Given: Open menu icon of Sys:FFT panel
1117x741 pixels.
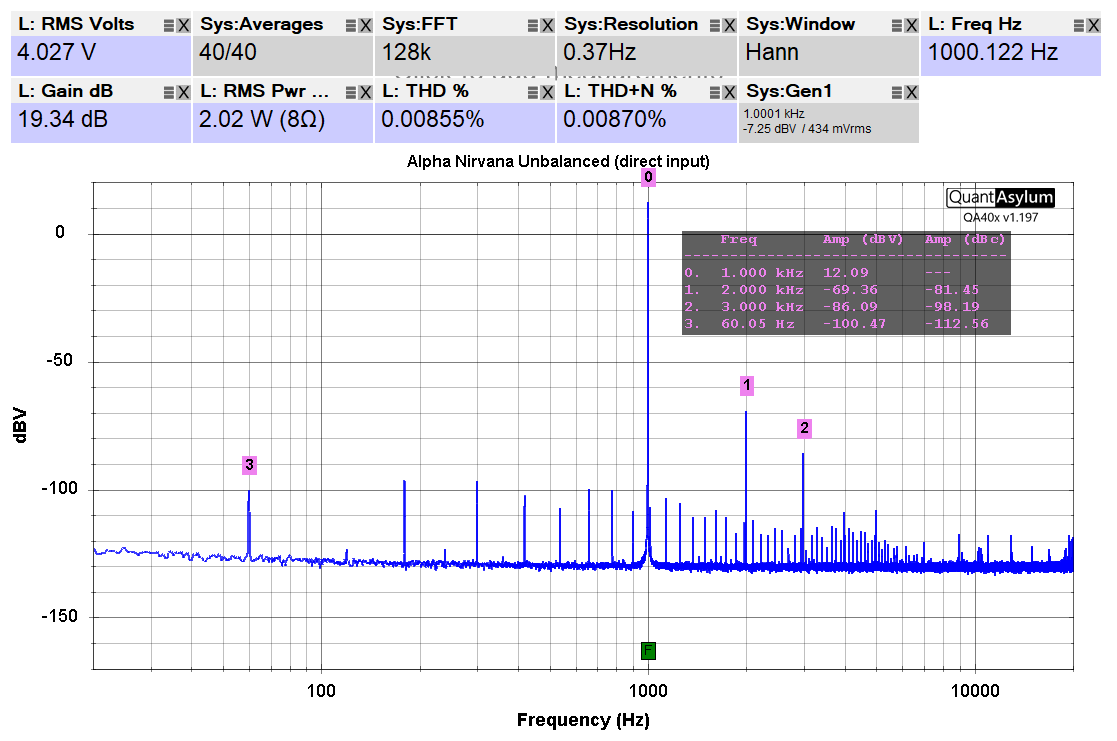Looking at the screenshot, I should click(533, 26).
